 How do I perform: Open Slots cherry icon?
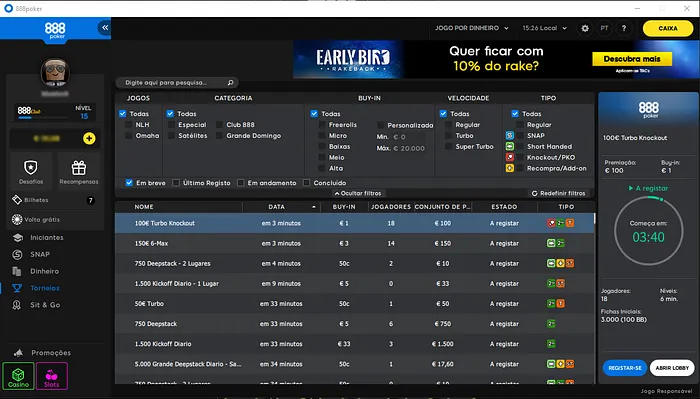[x=52, y=376]
